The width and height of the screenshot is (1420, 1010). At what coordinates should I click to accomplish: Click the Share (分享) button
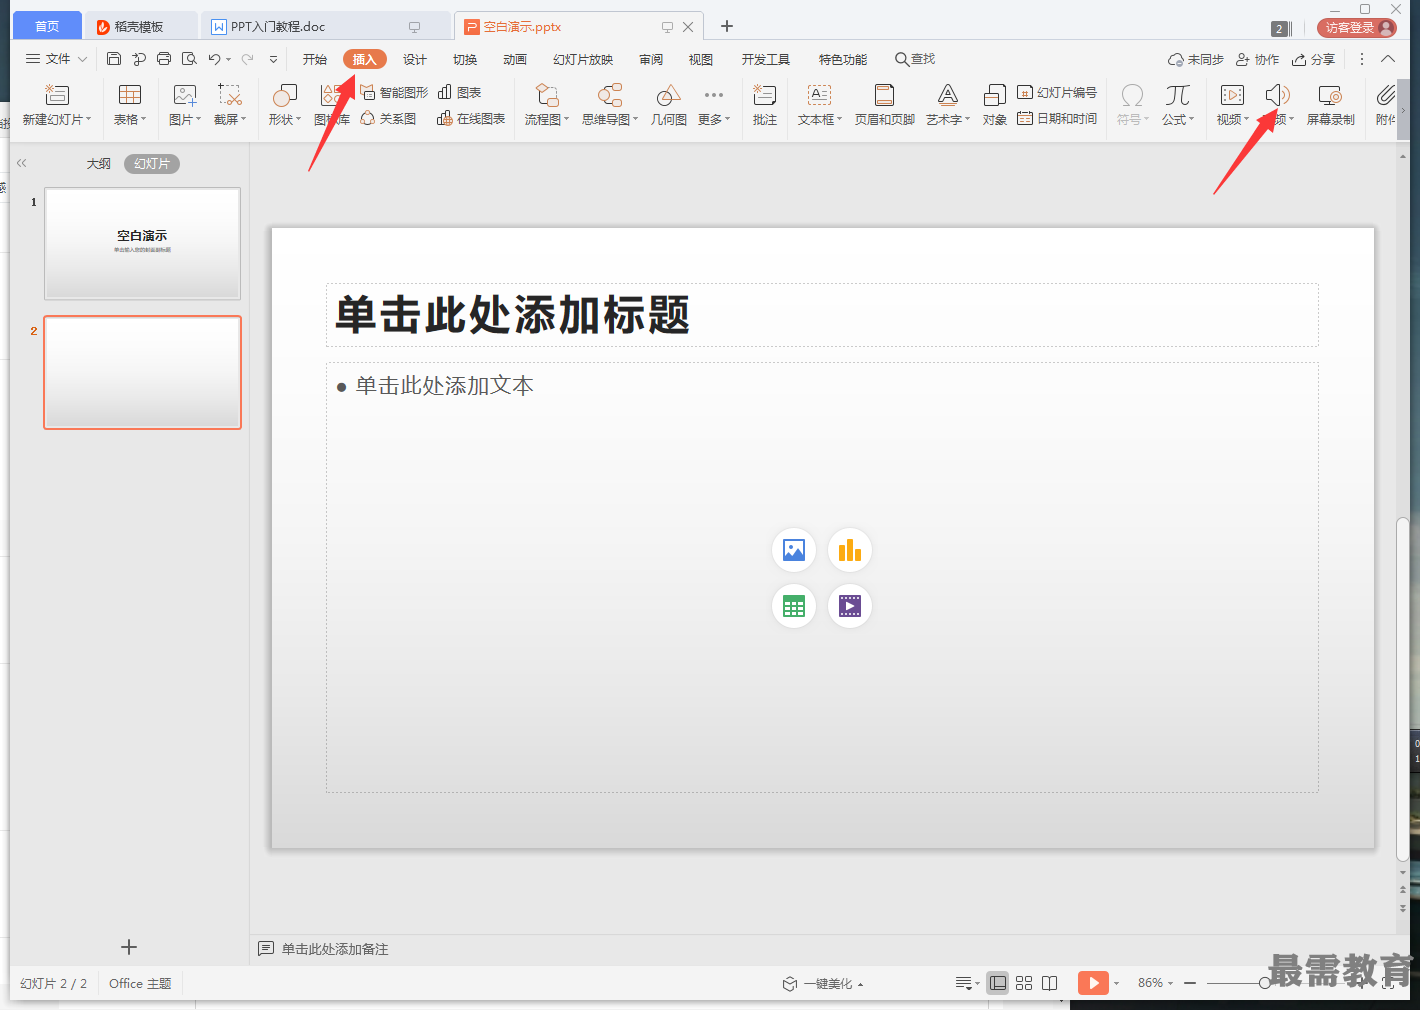coord(1313,59)
